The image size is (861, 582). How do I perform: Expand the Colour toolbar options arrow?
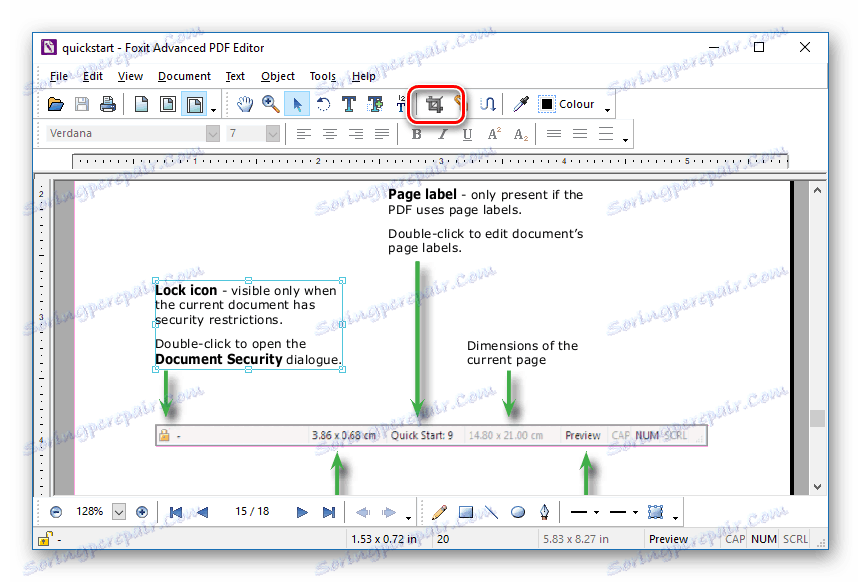(x=607, y=110)
